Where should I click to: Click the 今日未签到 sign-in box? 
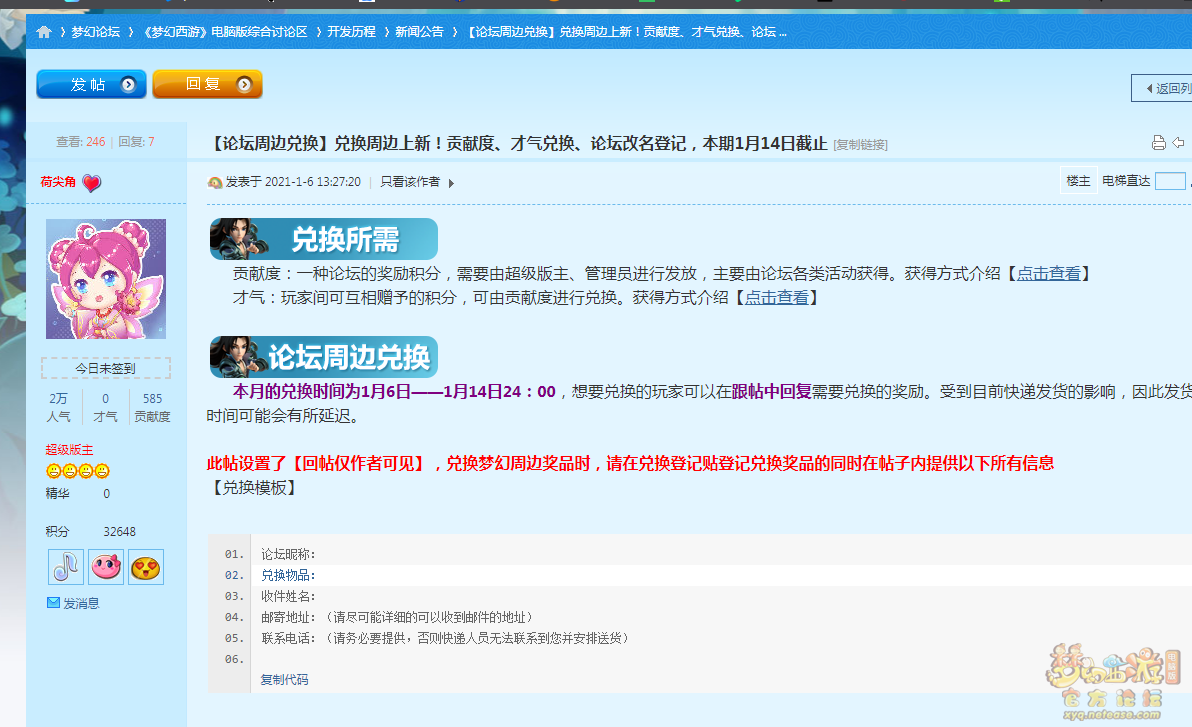pos(106,368)
